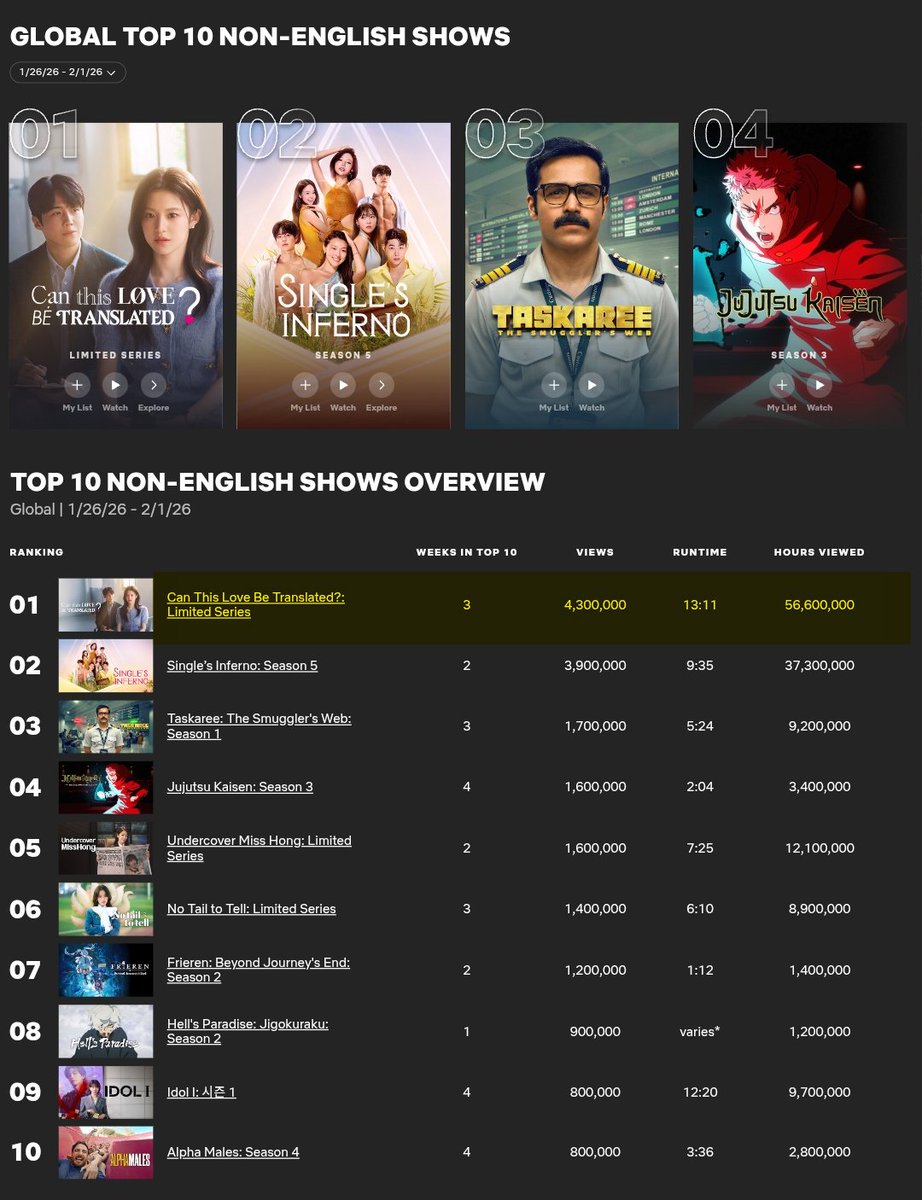Open Hell's Paradise: Jigokuraku: Season 2 link
This screenshot has width=922, height=1200.
tap(247, 1031)
